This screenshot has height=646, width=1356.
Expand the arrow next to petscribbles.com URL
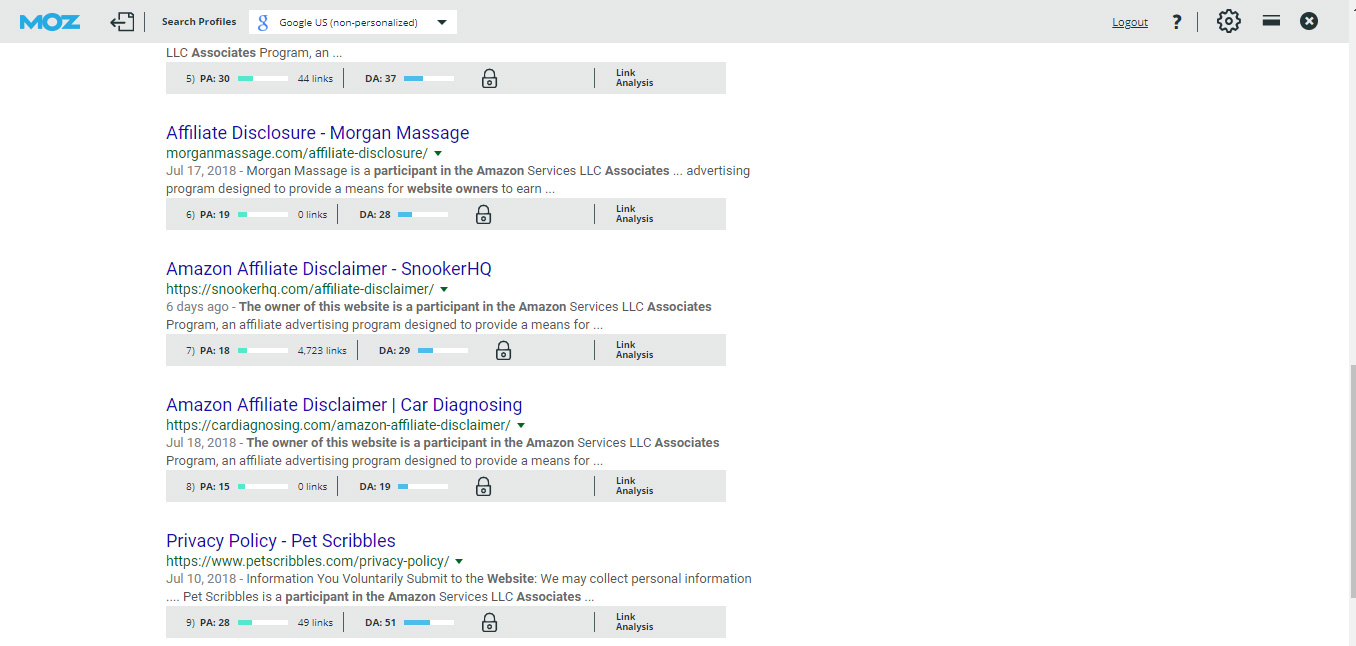click(459, 561)
